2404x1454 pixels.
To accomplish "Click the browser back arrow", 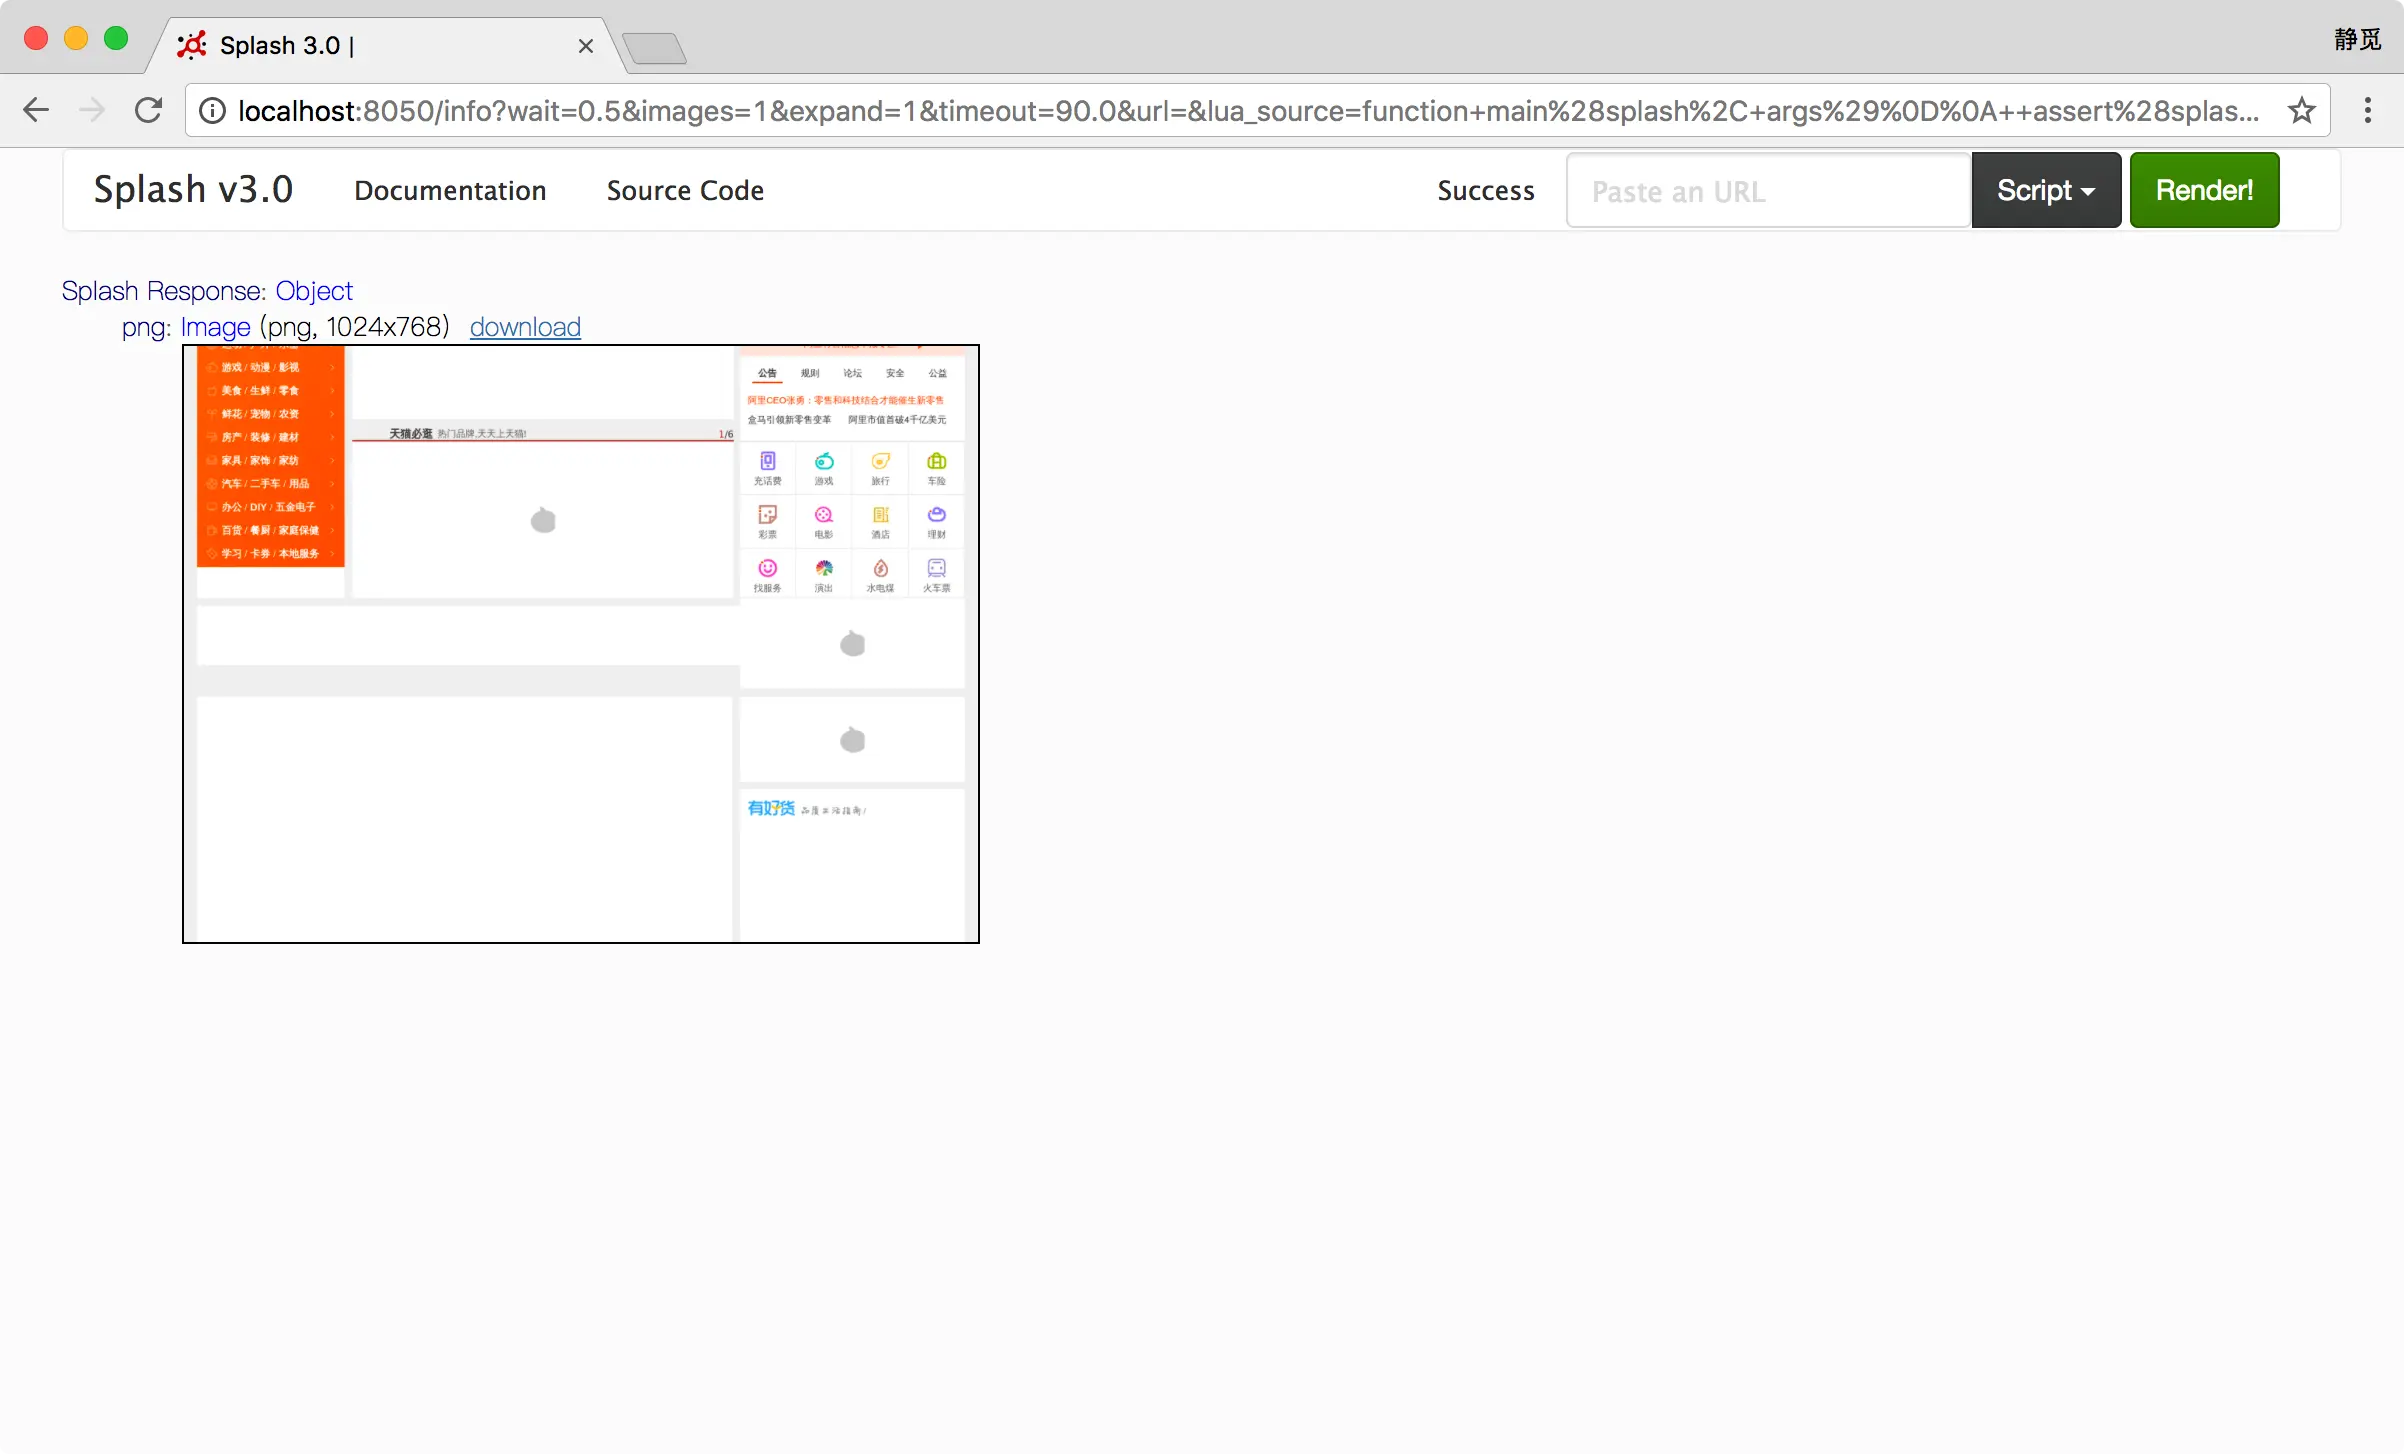I will [36, 110].
